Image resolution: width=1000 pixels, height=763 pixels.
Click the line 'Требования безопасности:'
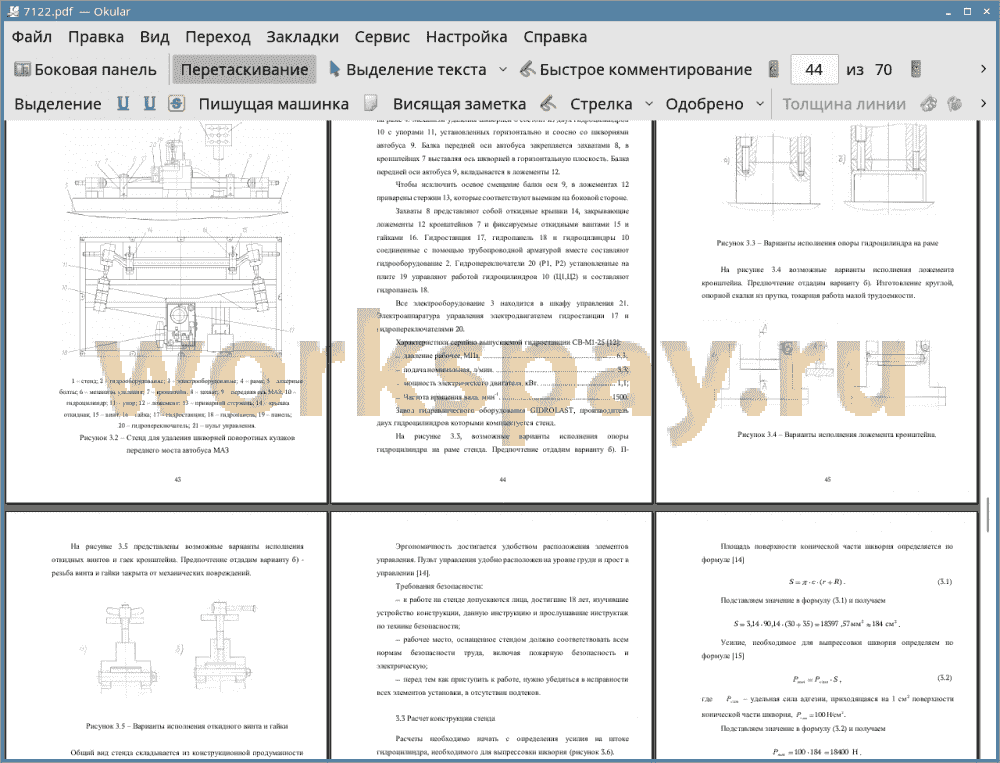pyautogui.click(x=439, y=586)
